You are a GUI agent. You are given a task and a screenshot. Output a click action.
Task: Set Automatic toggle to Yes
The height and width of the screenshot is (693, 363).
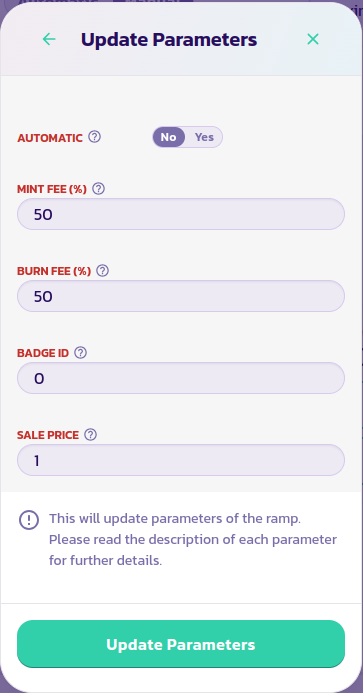204,137
